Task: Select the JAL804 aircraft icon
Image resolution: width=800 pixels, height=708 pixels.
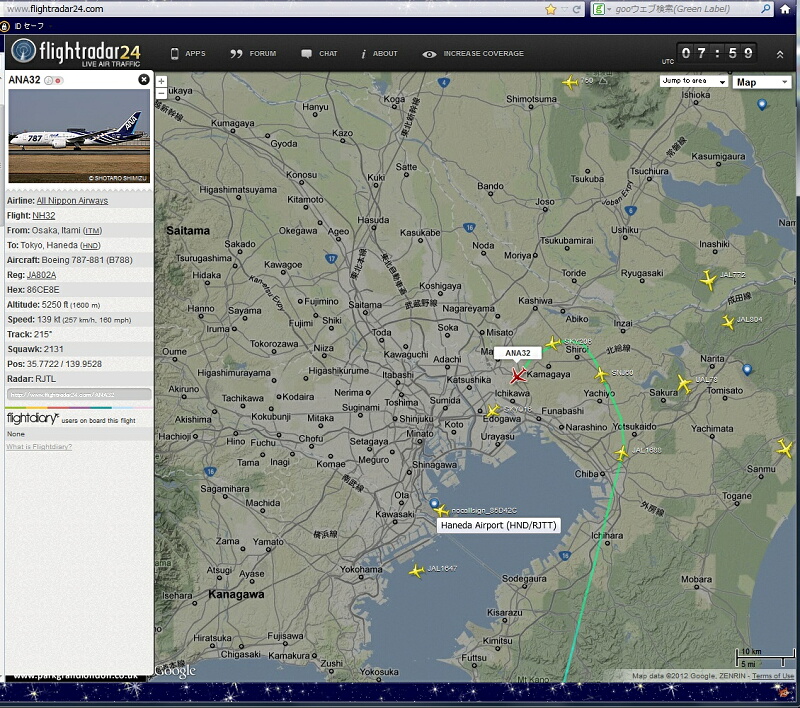Action: [728, 322]
